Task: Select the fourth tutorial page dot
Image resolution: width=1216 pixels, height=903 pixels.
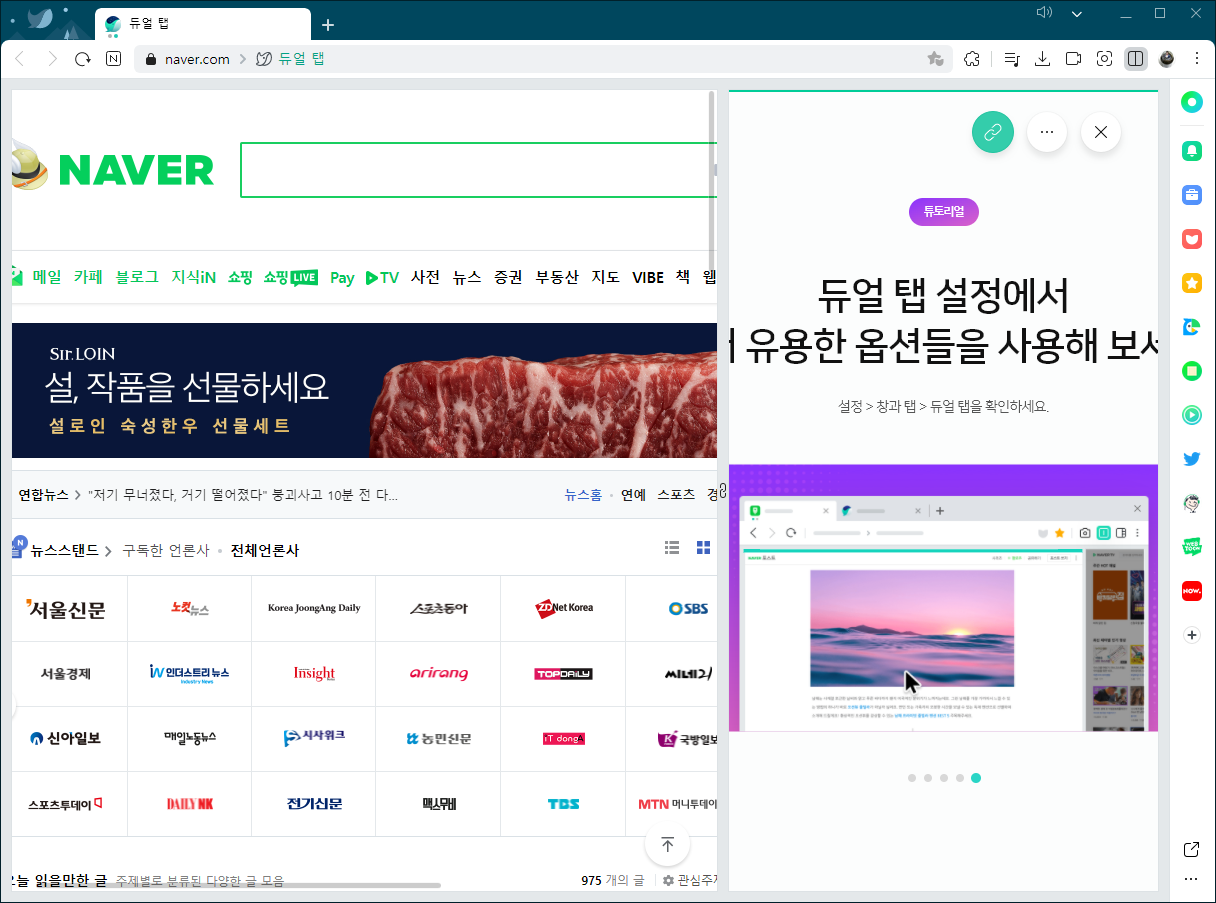Action: 960,777
